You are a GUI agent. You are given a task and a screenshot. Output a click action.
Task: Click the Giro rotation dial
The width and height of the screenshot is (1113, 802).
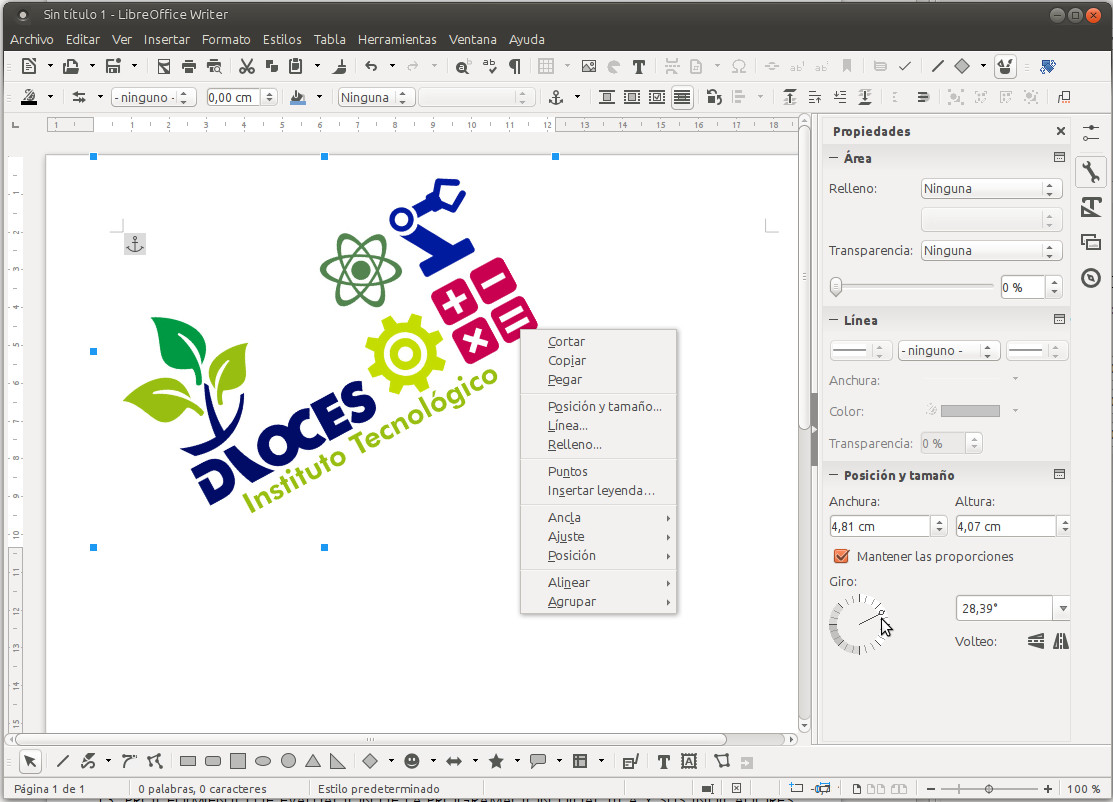(x=857, y=625)
